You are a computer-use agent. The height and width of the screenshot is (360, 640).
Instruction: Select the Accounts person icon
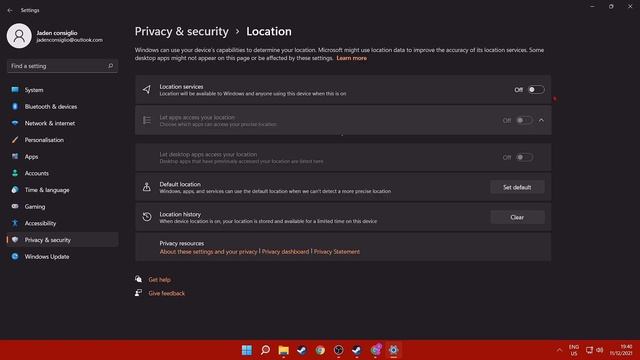coord(15,173)
